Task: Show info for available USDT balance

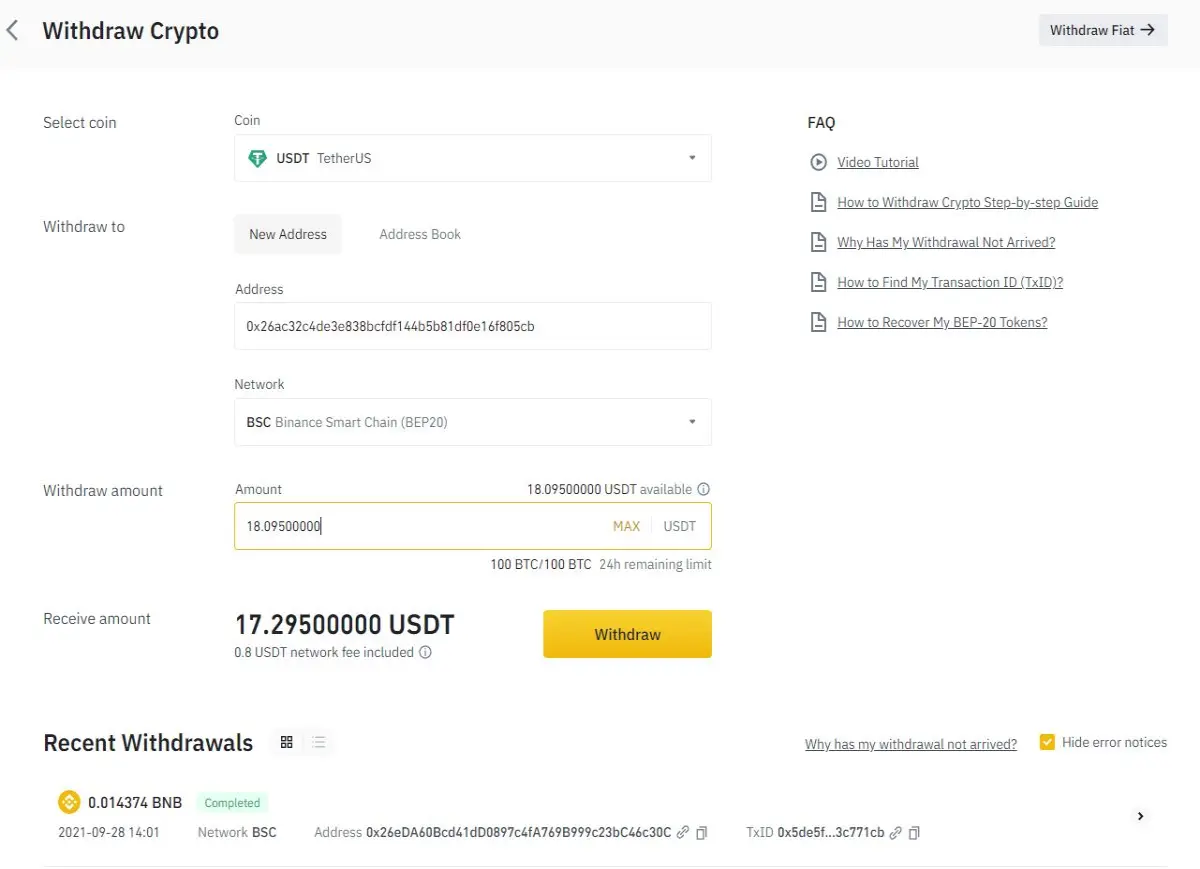Action: pyautogui.click(x=703, y=490)
